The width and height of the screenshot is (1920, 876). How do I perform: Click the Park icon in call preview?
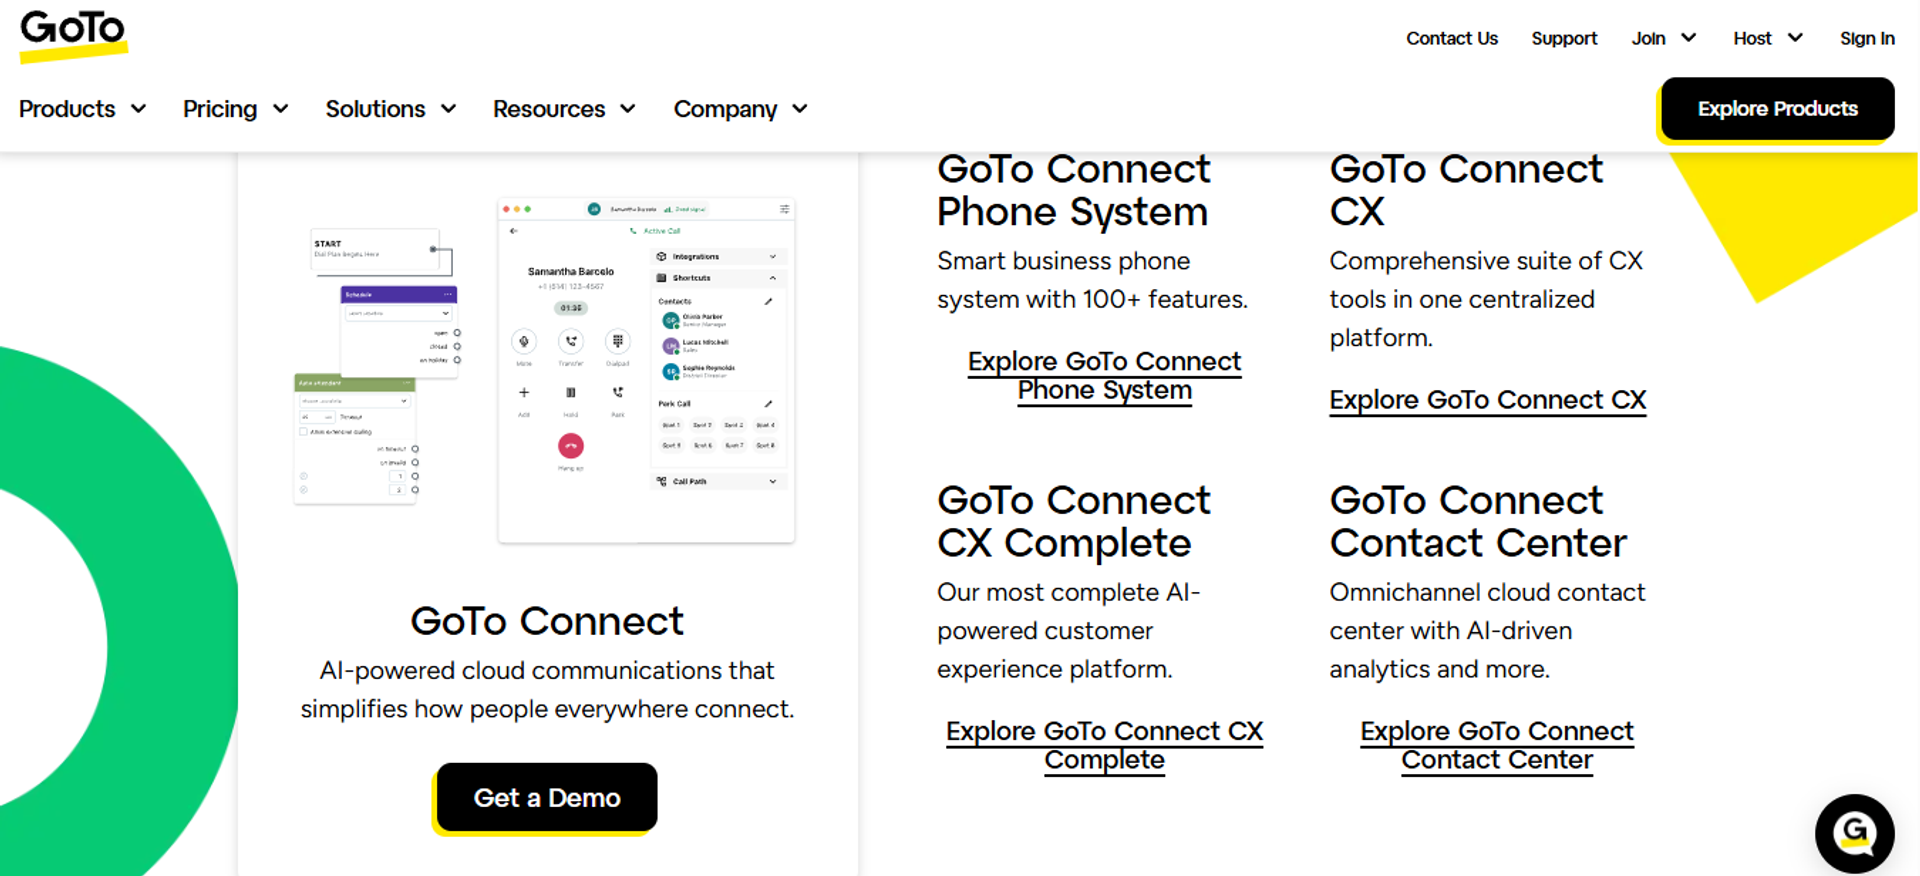tap(618, 393)
